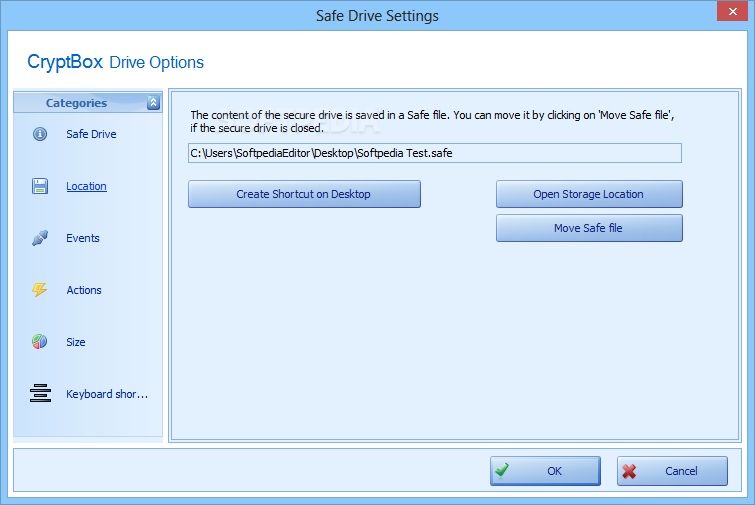Viewport: 755px width, 505px height.
Task: Close the Safe Drive Settings window
Action: (732, 12)
